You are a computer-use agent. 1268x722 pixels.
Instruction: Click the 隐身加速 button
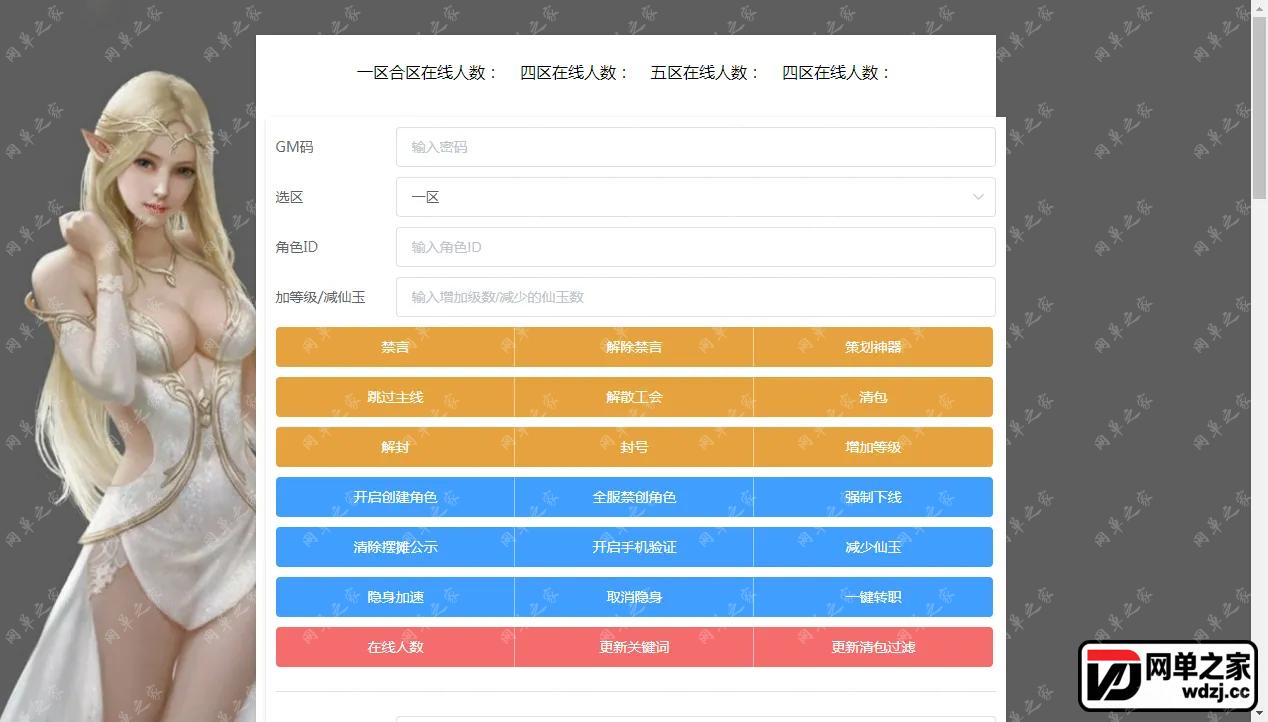tap(395, 597)
